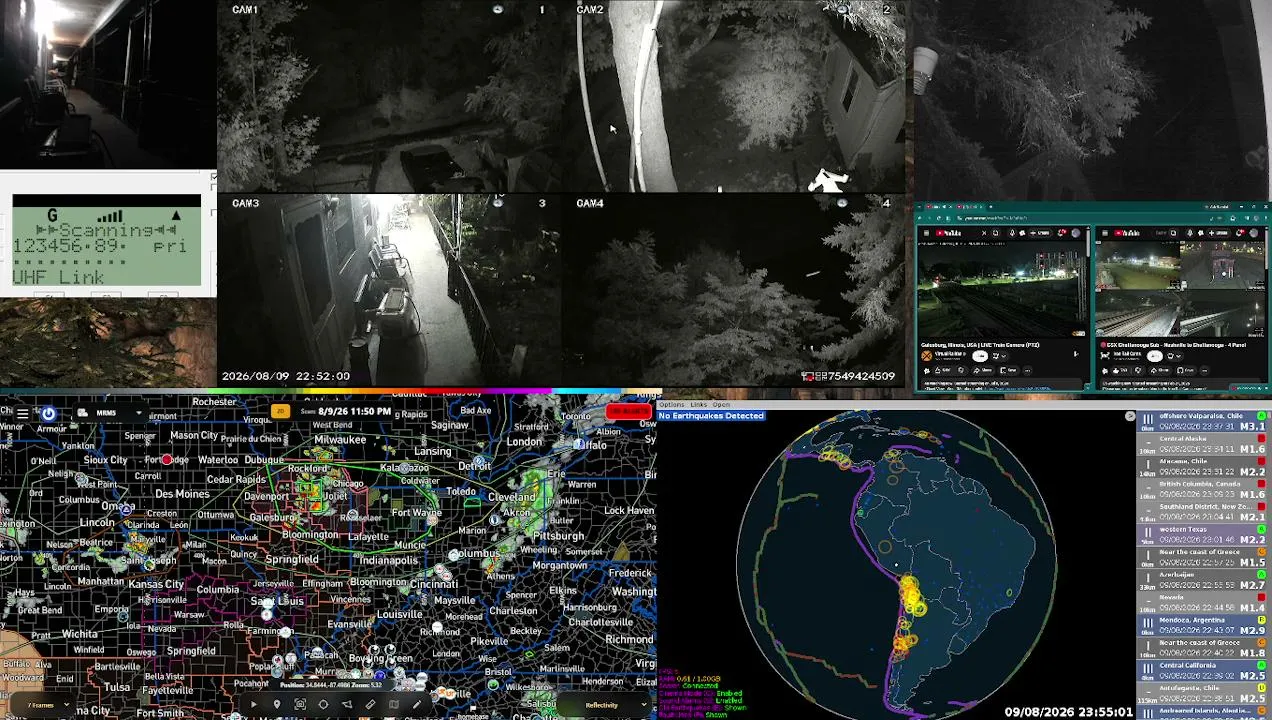The height and width of the screenshot is (720, 1272).
Task: Toggle the yellow 2D view button
Action: tap(281, 411)
